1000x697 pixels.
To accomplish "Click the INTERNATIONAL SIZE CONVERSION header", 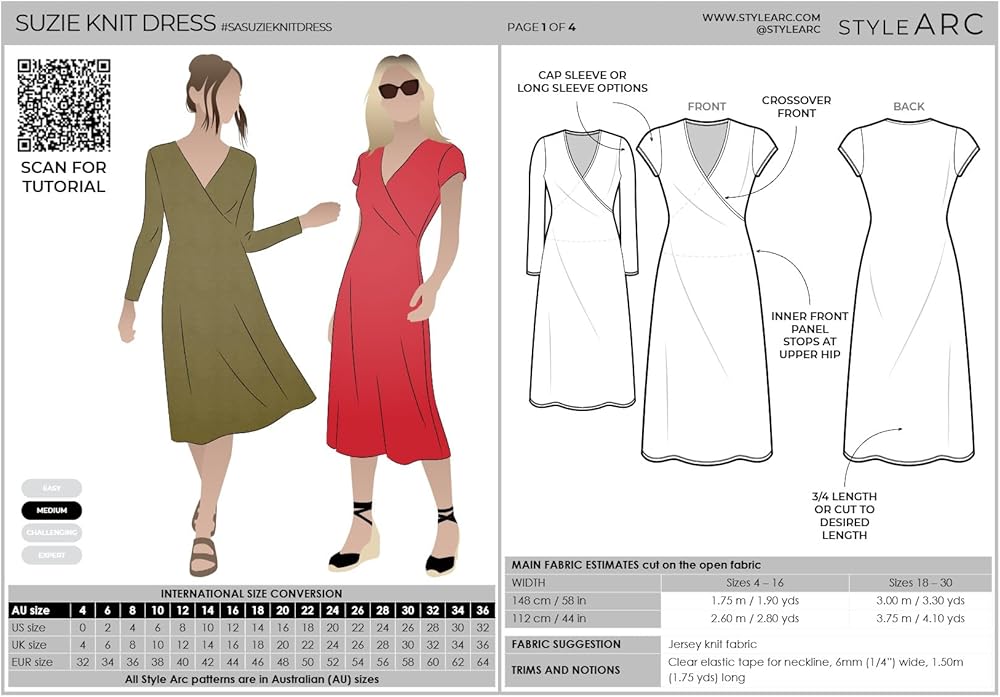I will pyautogui.click(x=251, y=593).
